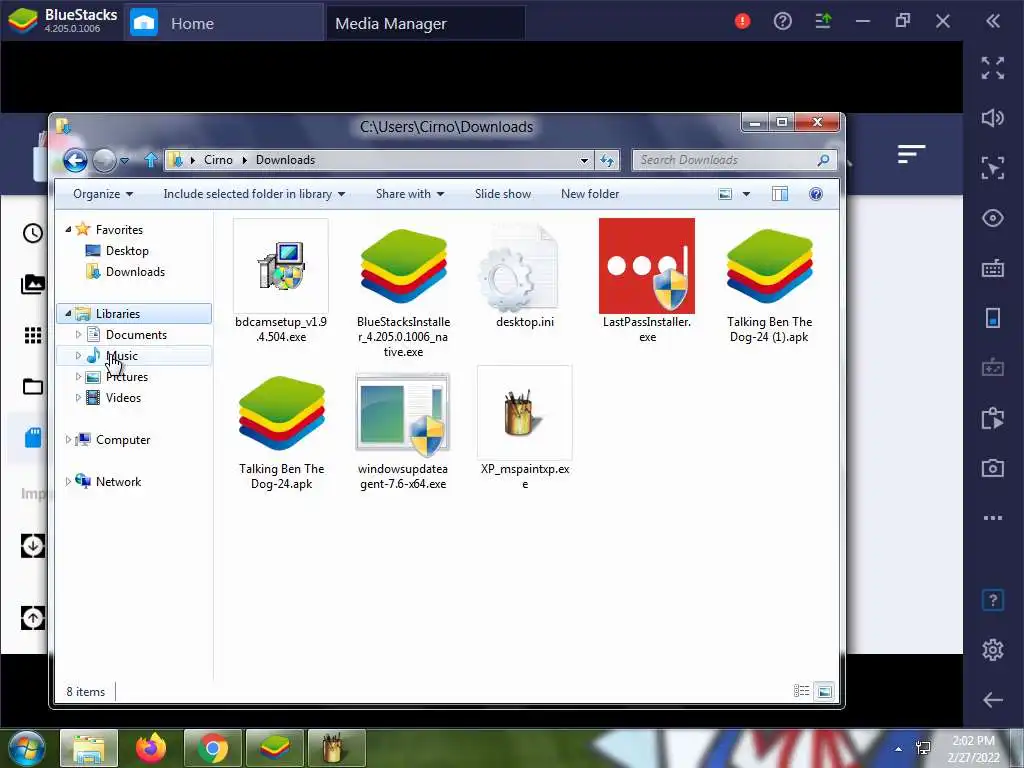
Task: Click Explorer back navigation arrow
Action: (75, 160)
